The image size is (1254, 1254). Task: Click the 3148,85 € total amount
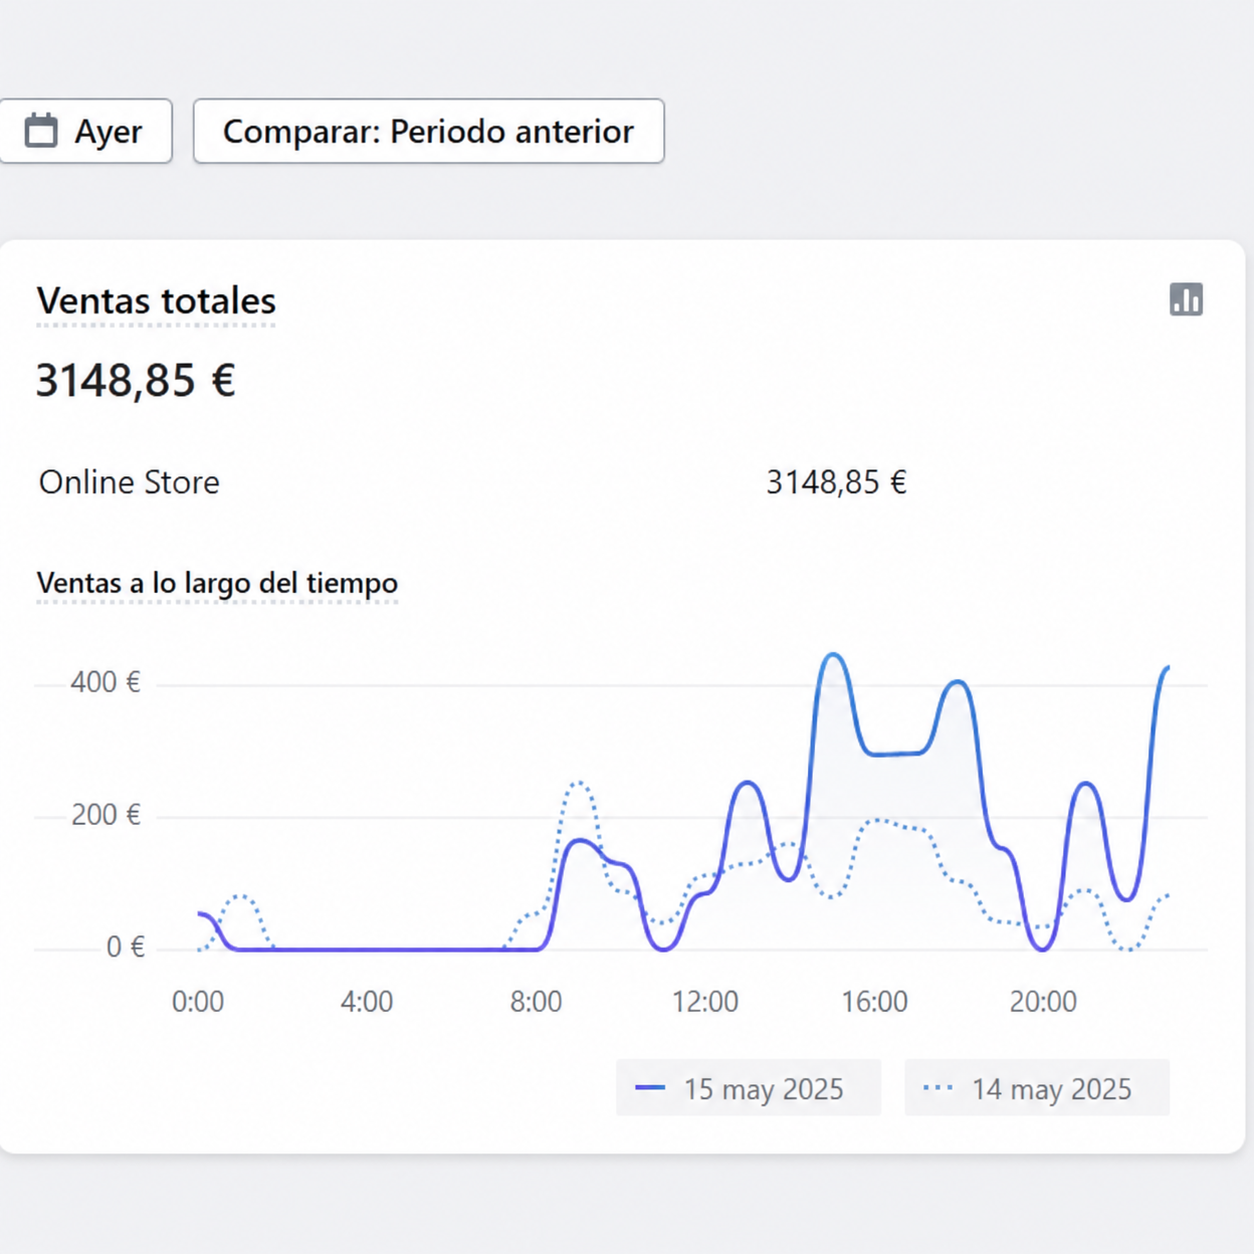pyautogui.click(x=136, y=380)
